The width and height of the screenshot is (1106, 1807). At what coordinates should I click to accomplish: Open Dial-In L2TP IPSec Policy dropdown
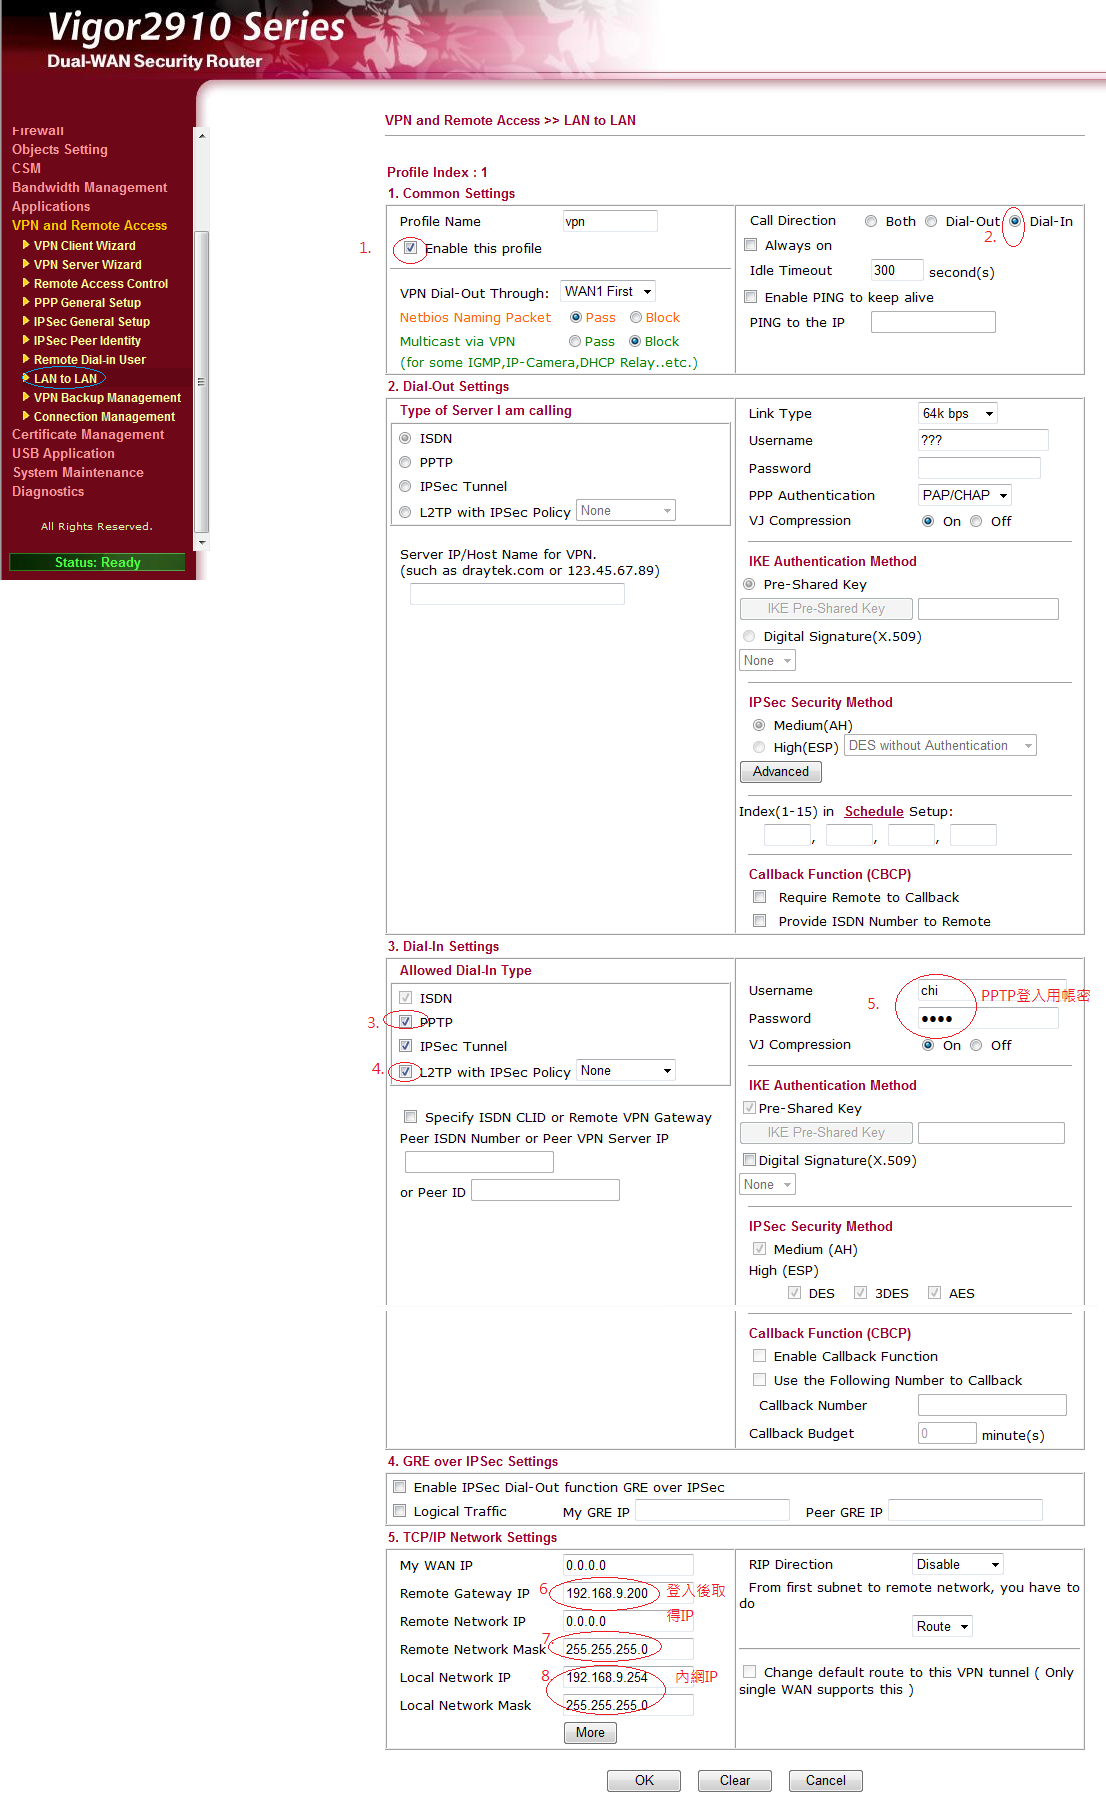coord(626,1071)
